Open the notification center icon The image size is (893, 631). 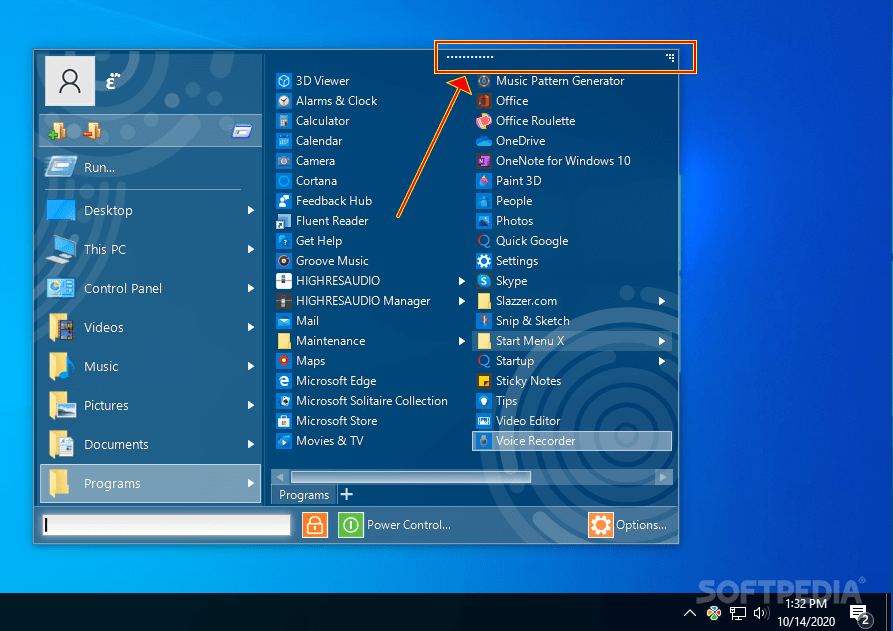click(x=860, y=614)
